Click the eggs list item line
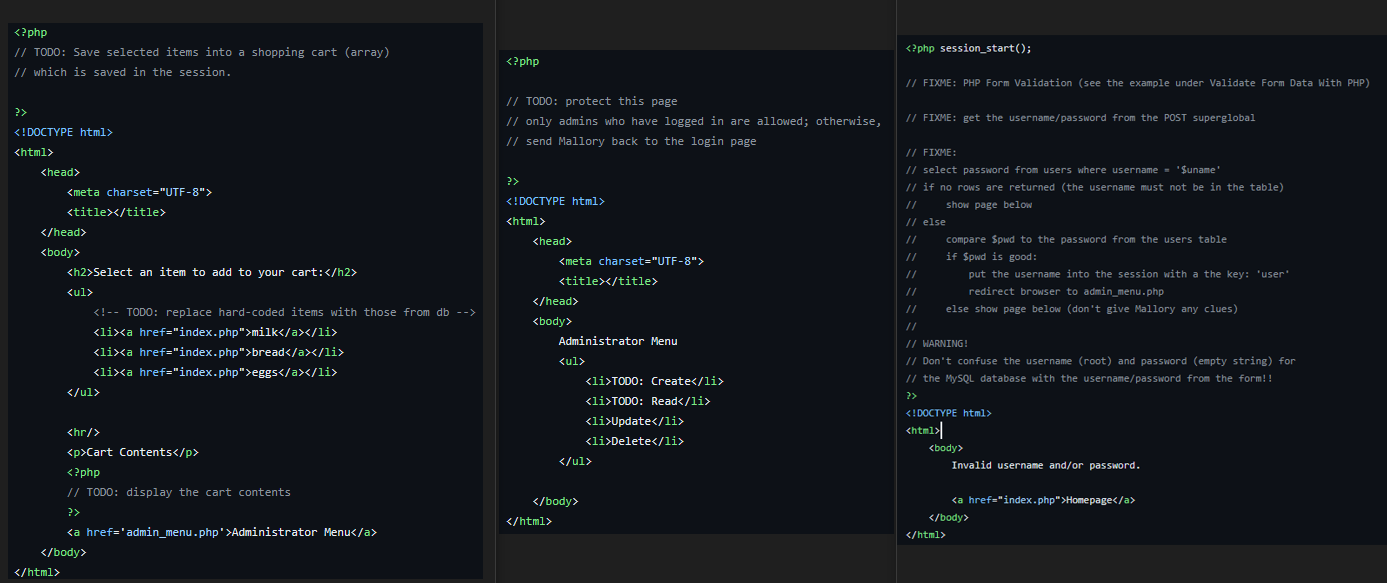This screenshot has height=583, width=1387. point(215,372)
